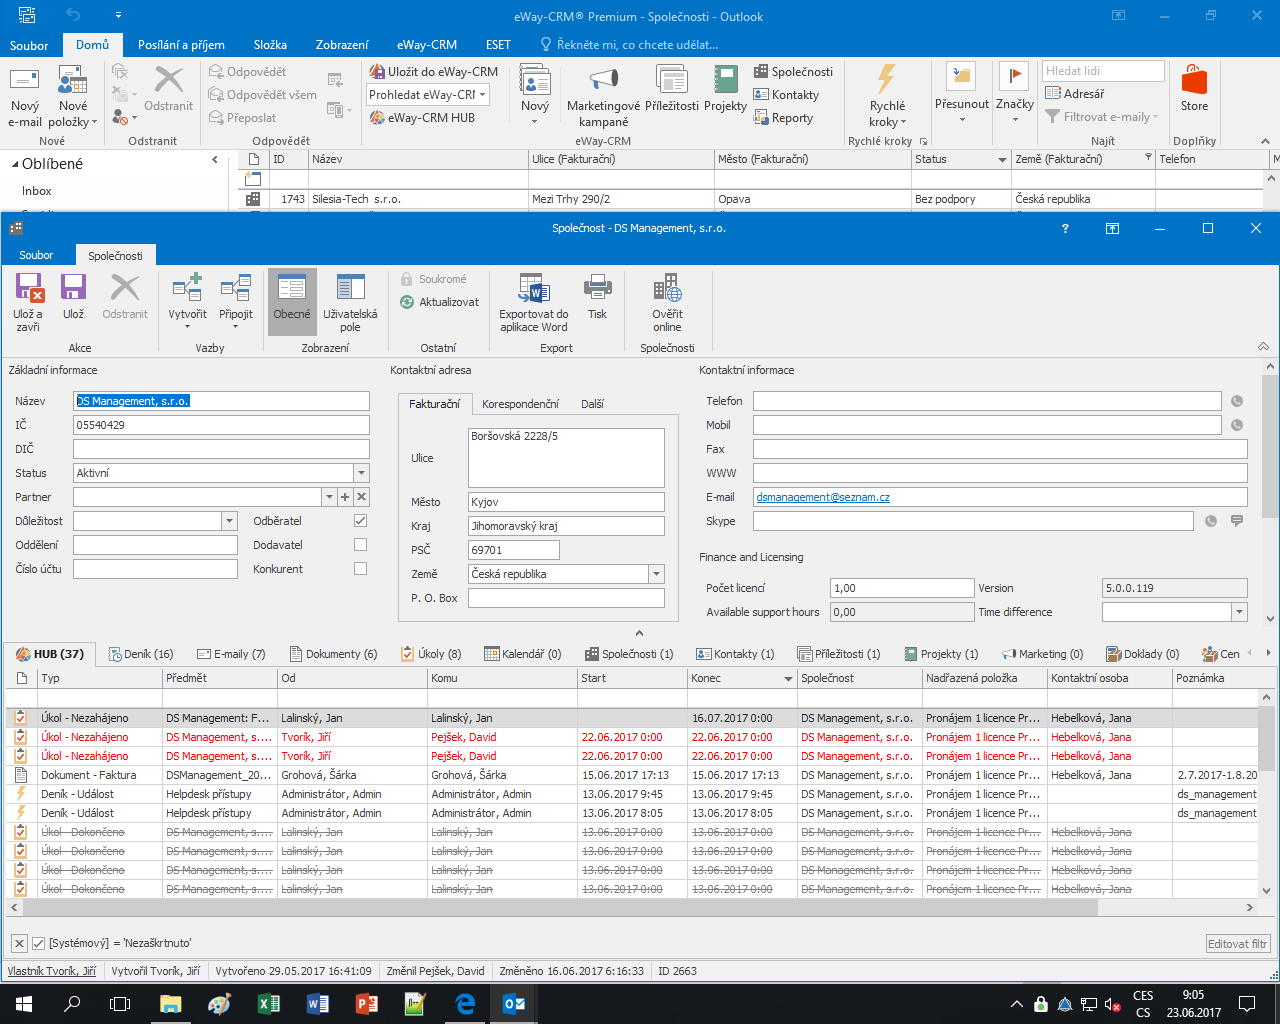This screenshot has width=1280, height=1024.
Task: Open Adresář address book
Action: [x=1075, y=94]
